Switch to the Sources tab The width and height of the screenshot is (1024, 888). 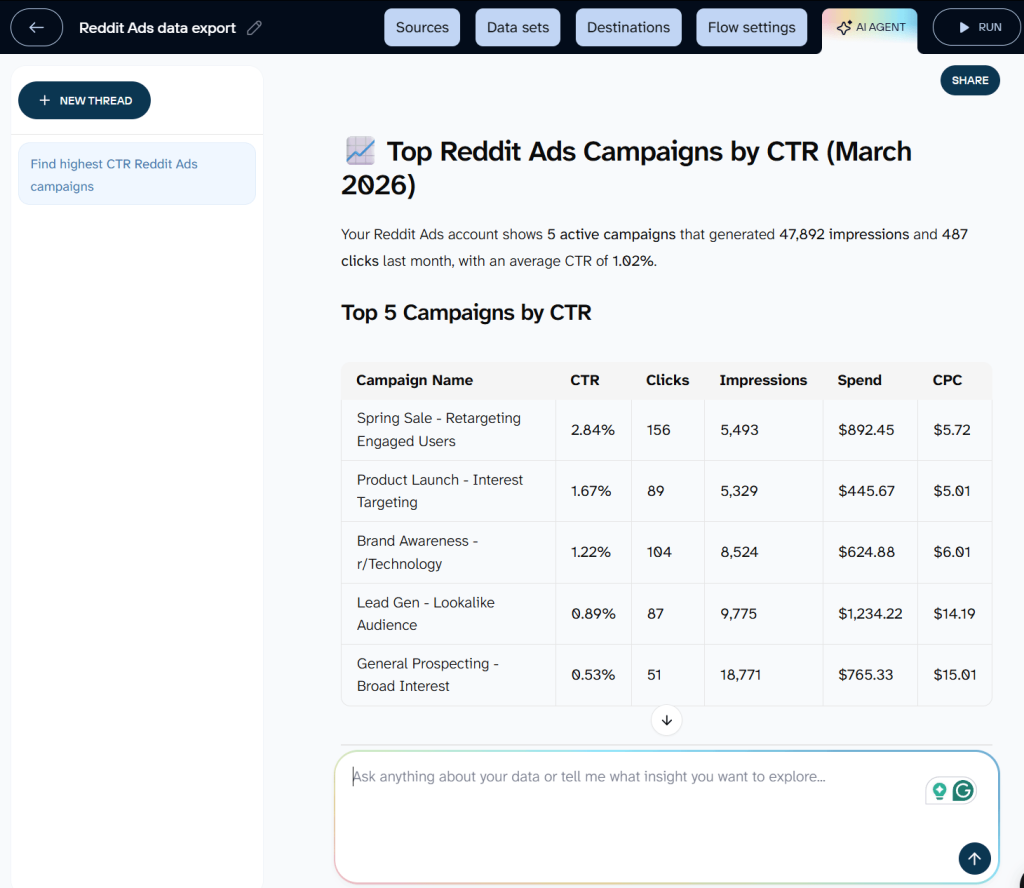pos(421,27)
